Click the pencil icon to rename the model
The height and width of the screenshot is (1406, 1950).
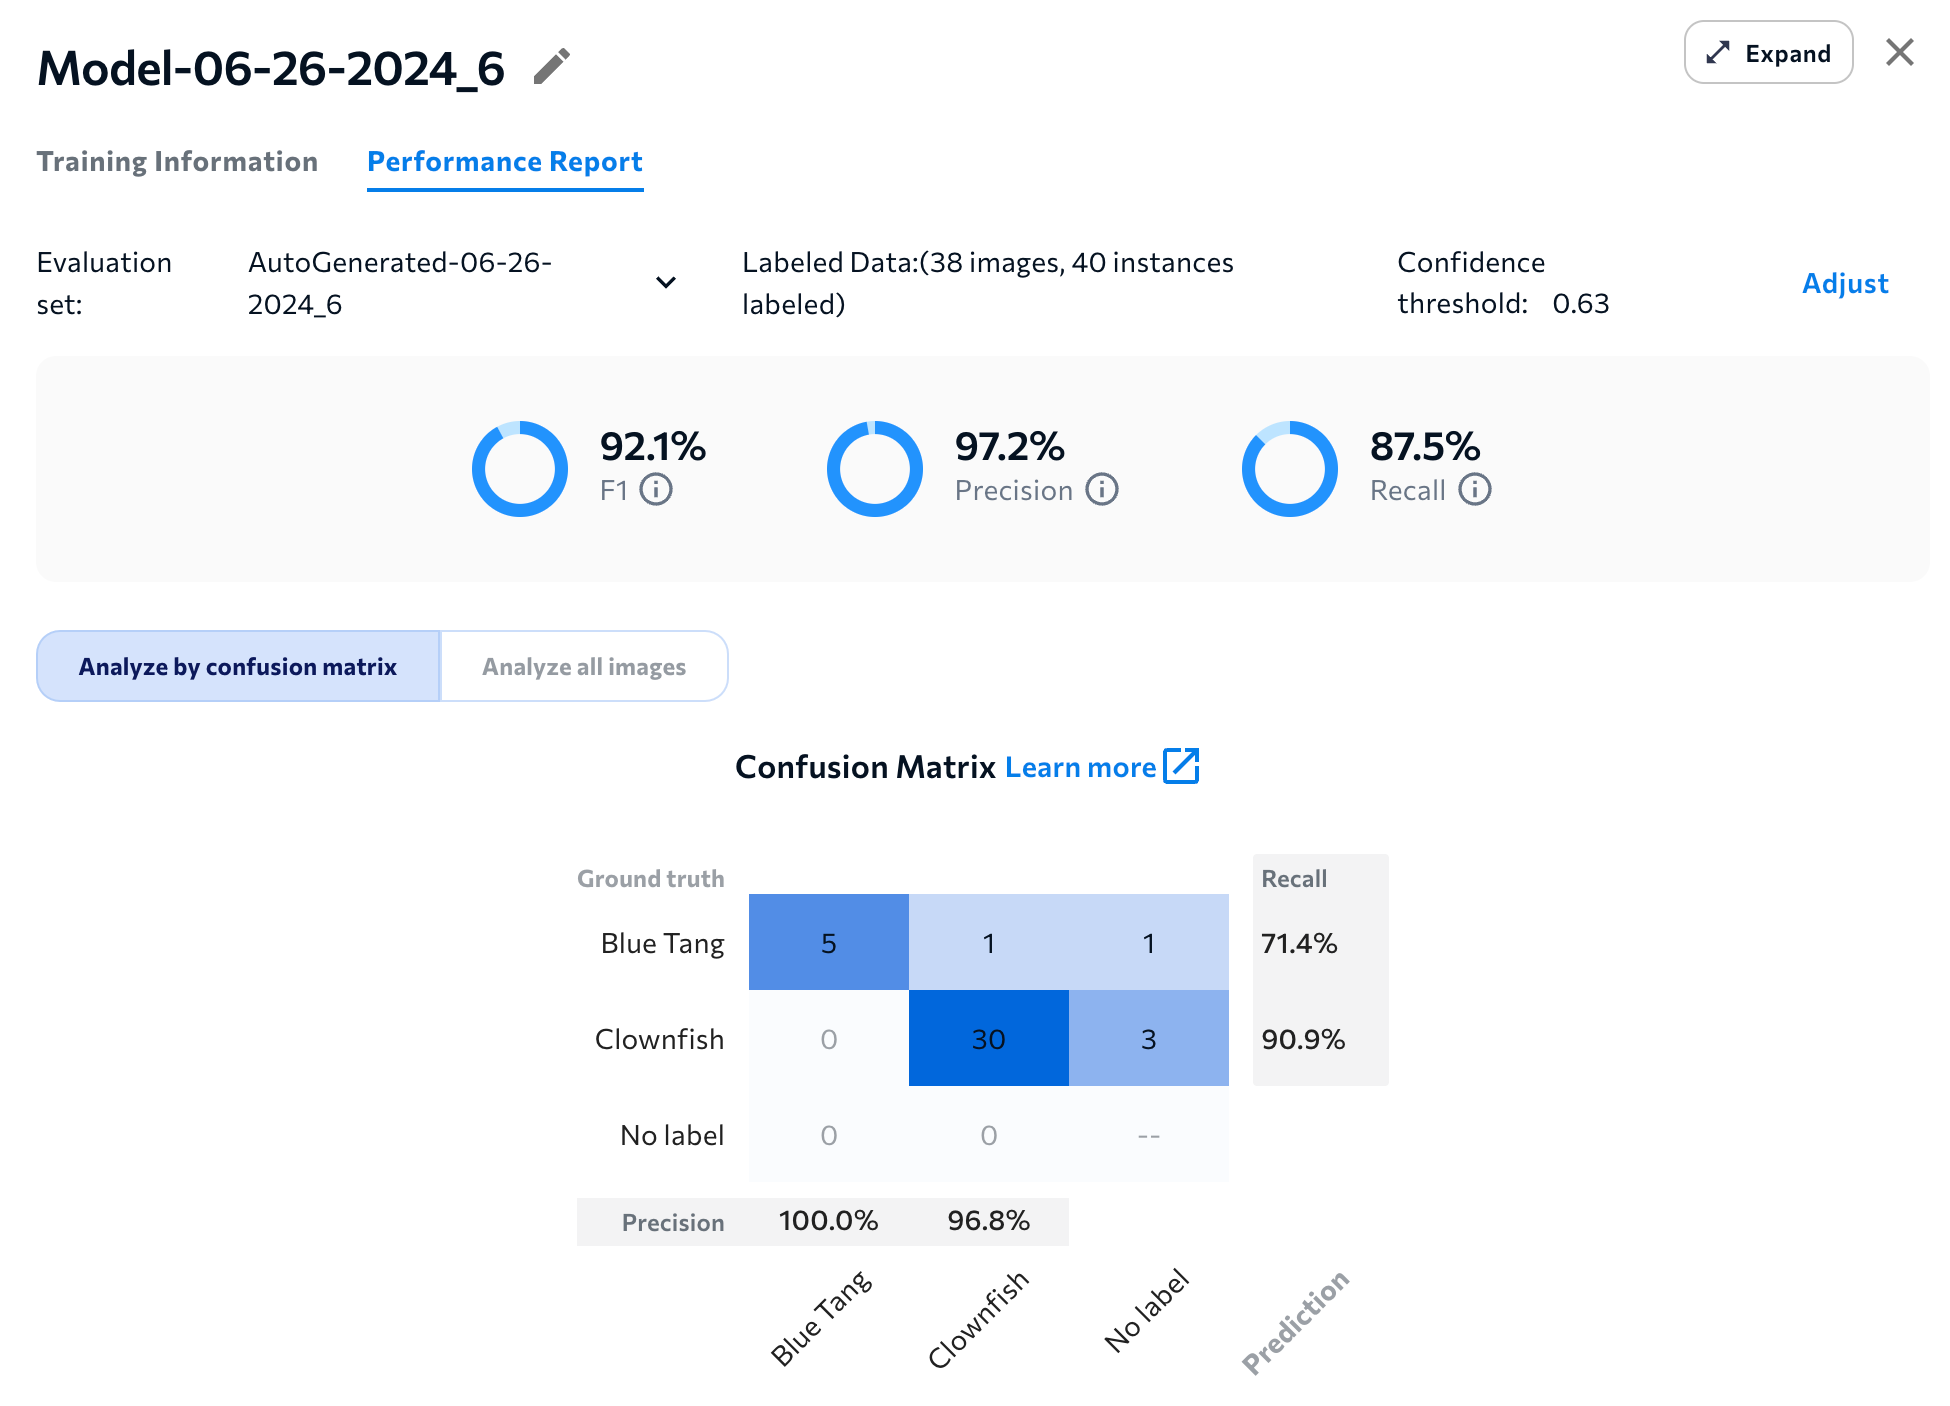553,64
